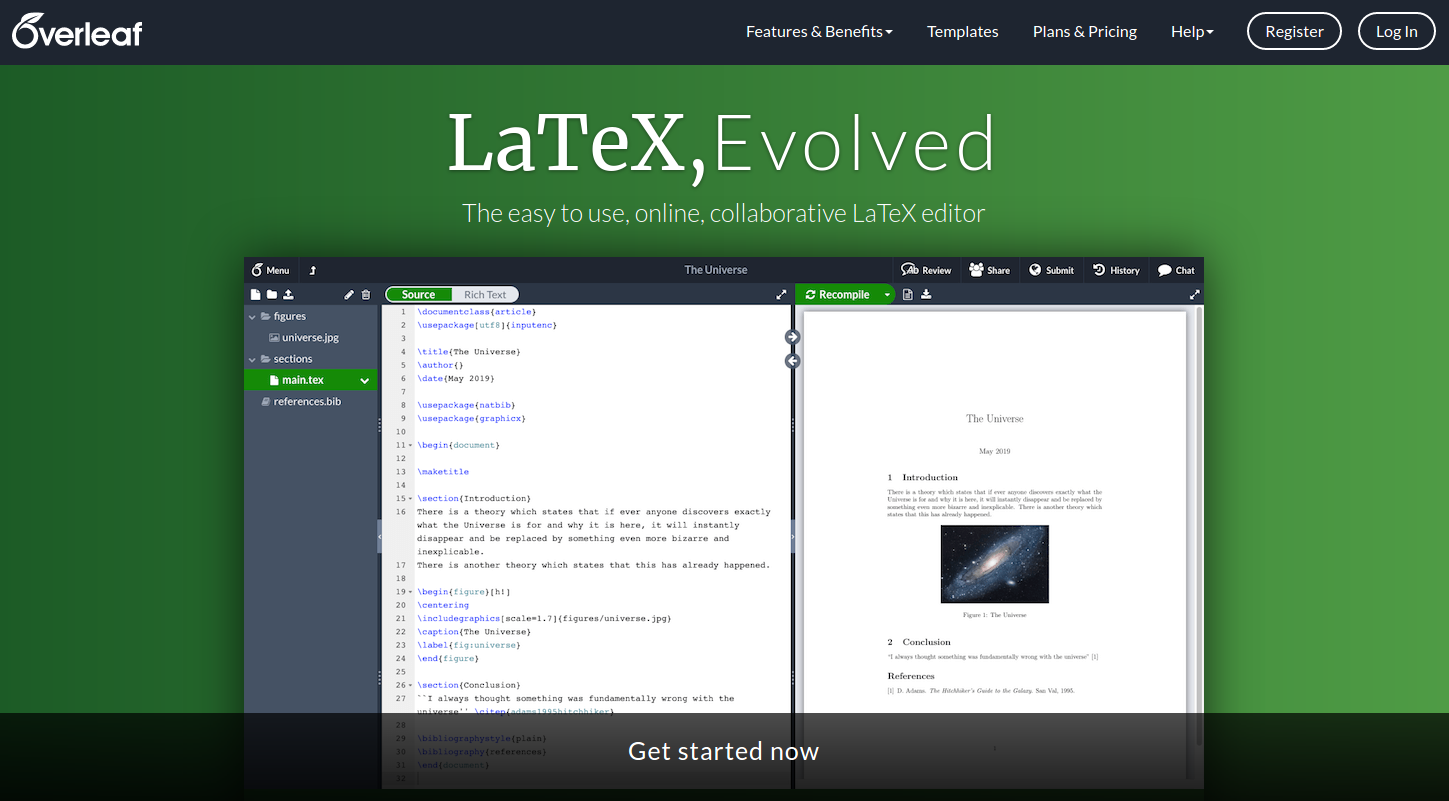Click the Log In button
Screen dimensions: 1449x801
[1396, 31]
